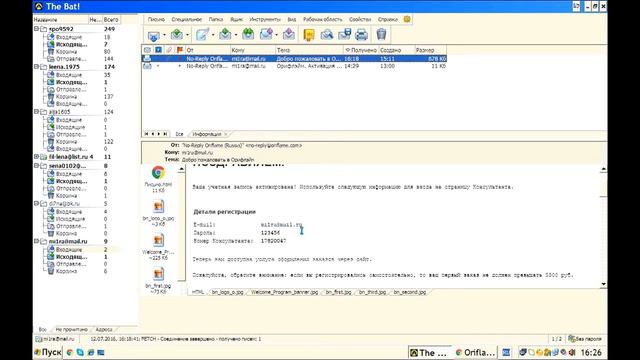Create a new message with the pen icon
The height and width of the screenshot is (360, 640).
click(202, 35)
